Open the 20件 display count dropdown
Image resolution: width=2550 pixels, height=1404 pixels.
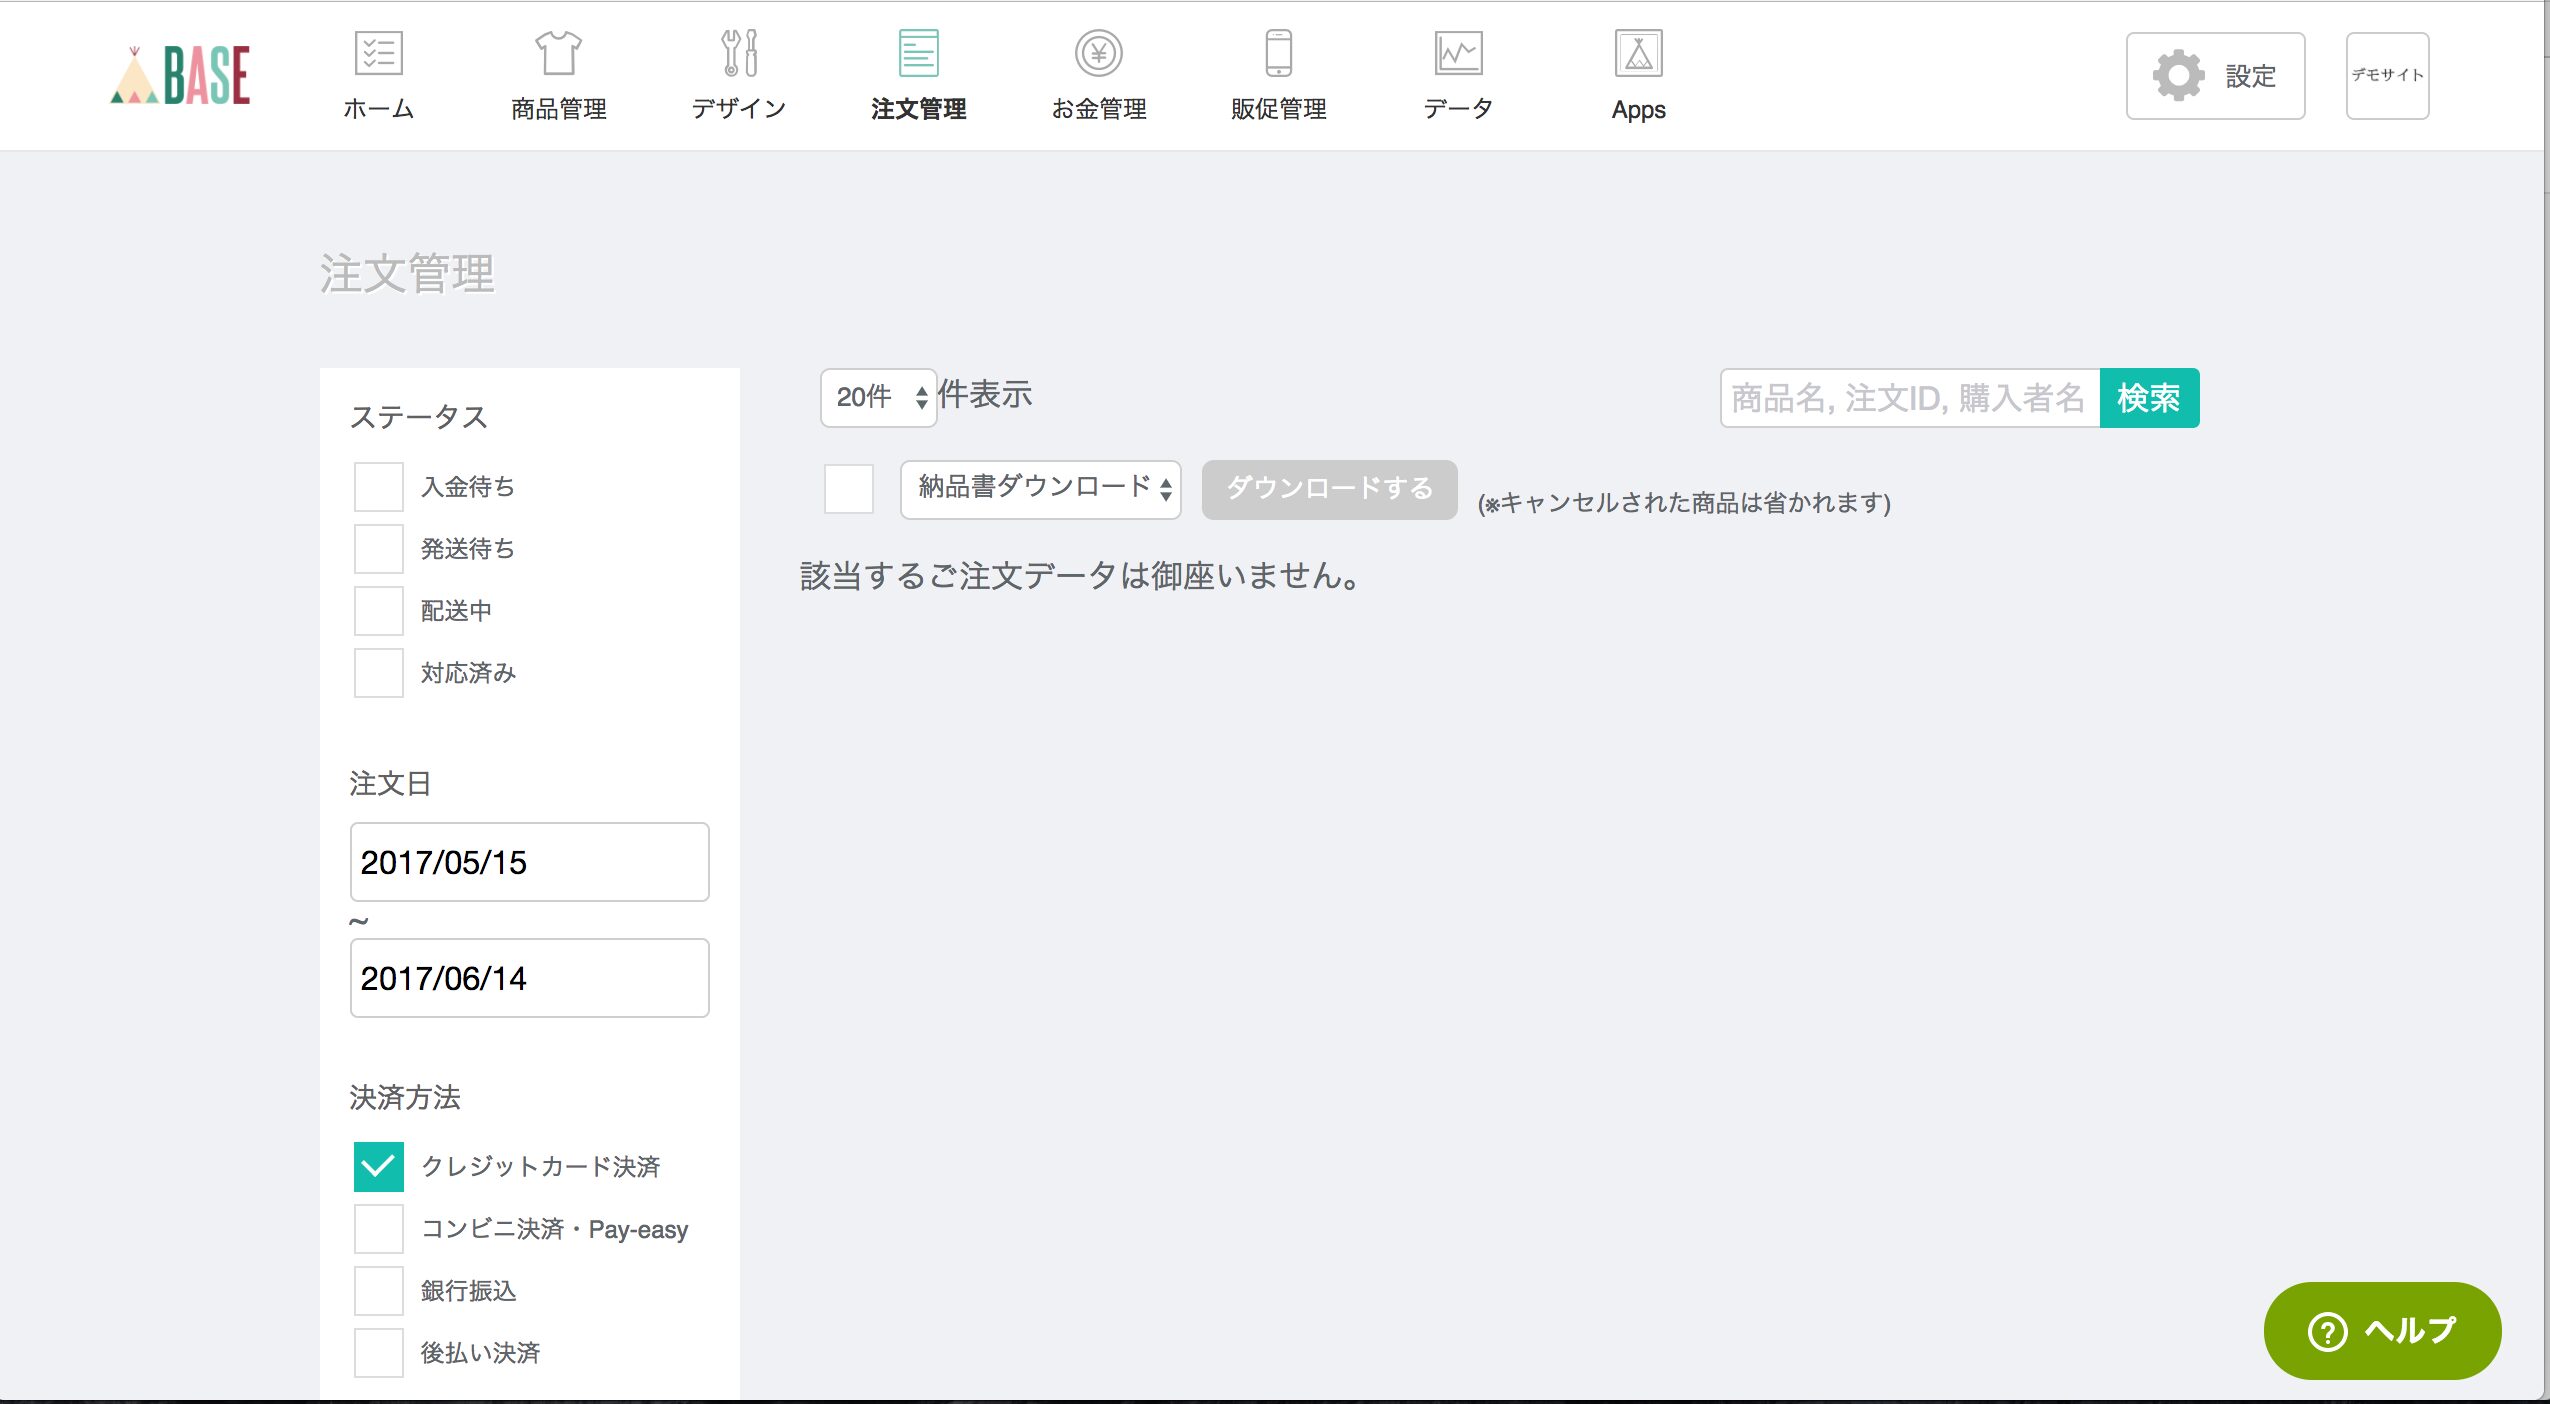(x=878, y=397)
